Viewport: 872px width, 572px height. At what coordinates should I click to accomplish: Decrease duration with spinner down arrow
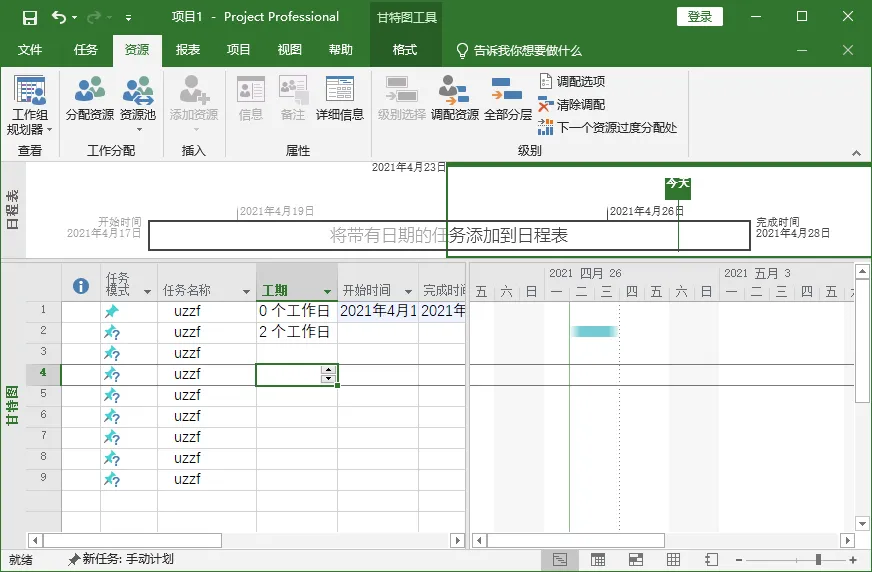click(328, 379)
